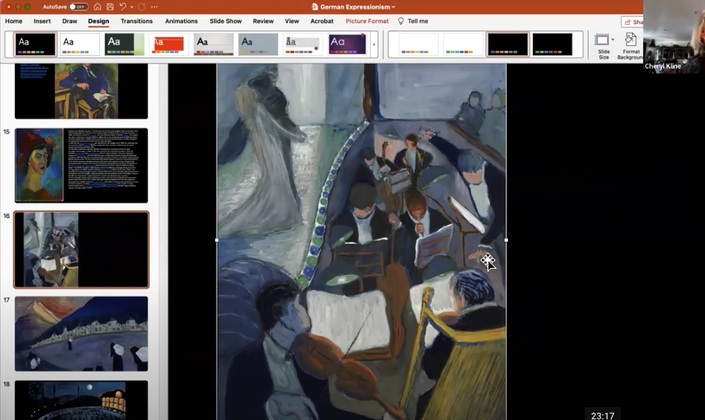
Task: Open the Transitions ribbon tab
Action: [x=137, y=21]
